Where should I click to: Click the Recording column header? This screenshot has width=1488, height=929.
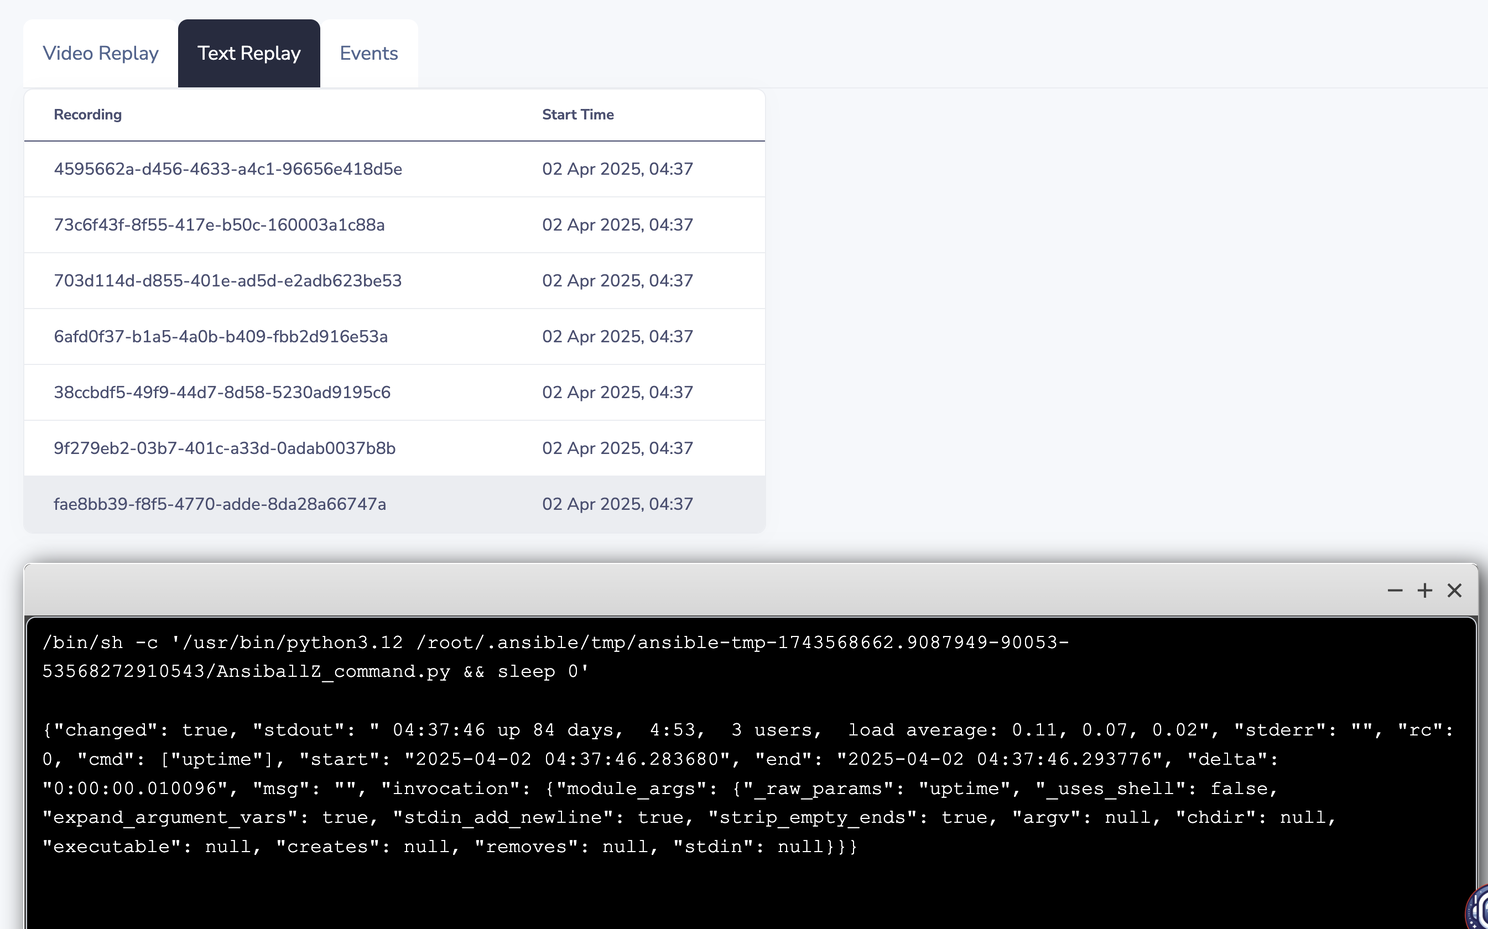pyautogui.click(x=88, y=115)
